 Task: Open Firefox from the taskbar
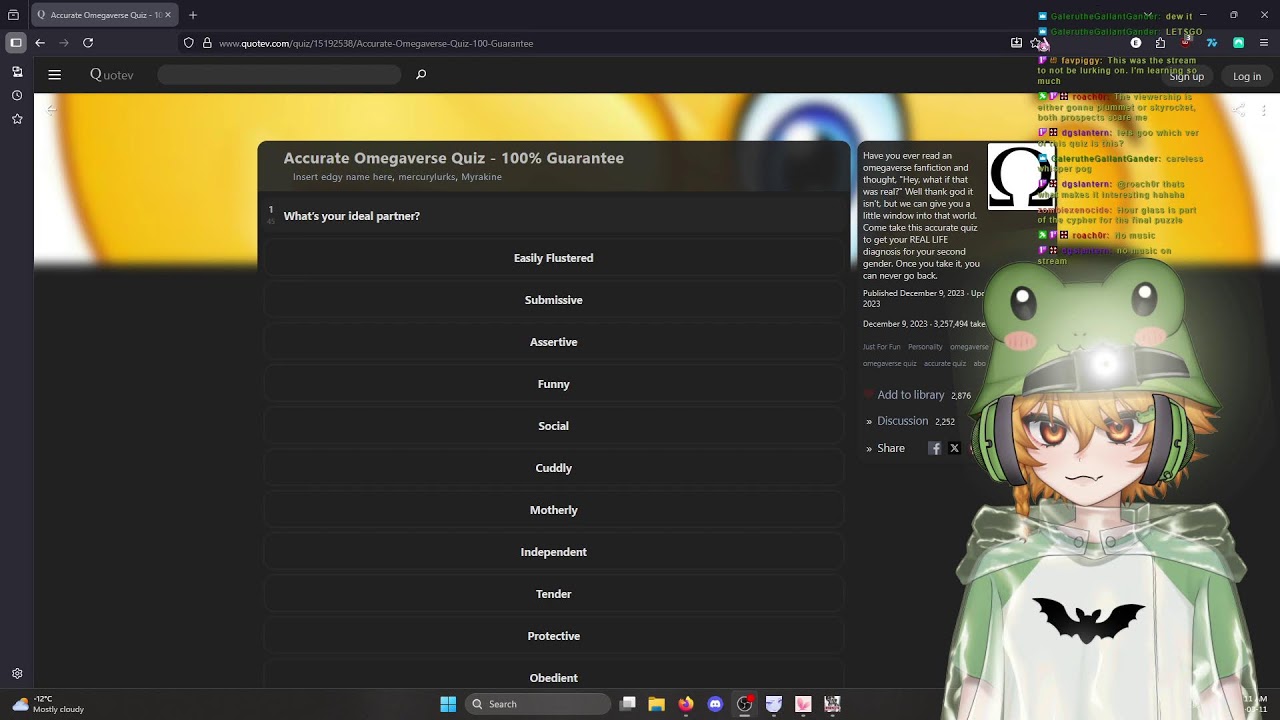(x=685, y=704)
